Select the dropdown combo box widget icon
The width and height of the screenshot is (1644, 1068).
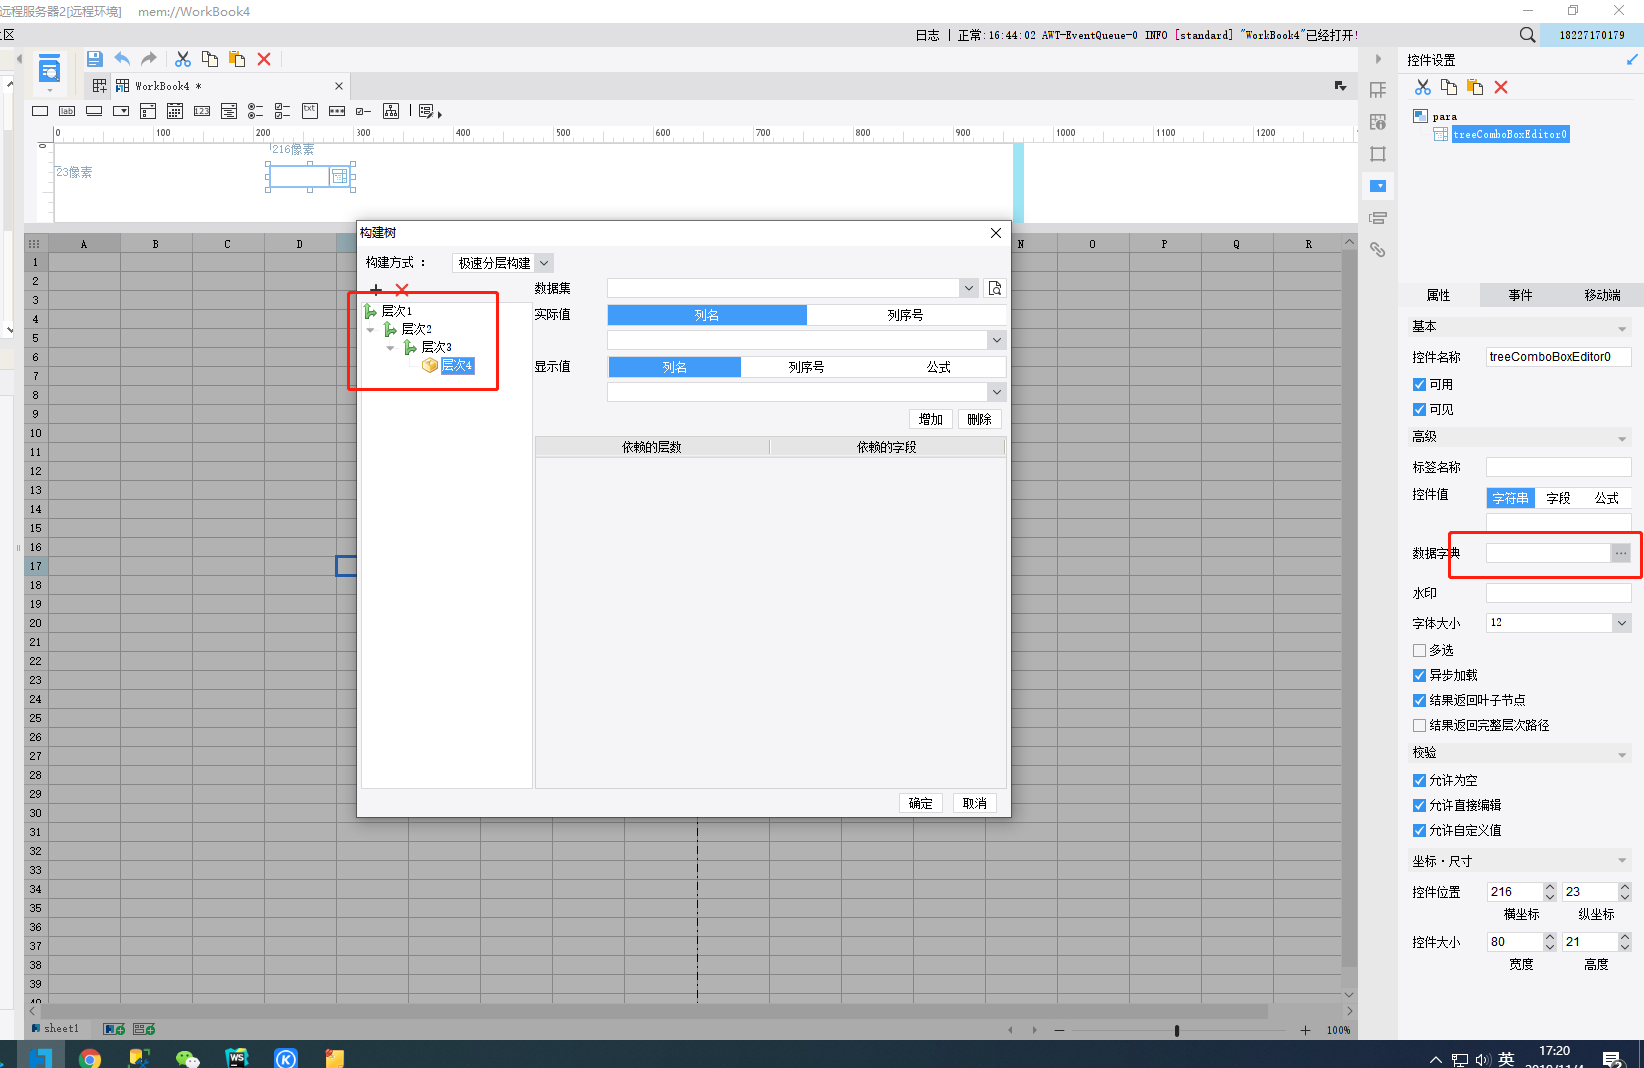(x=121, y=111)
